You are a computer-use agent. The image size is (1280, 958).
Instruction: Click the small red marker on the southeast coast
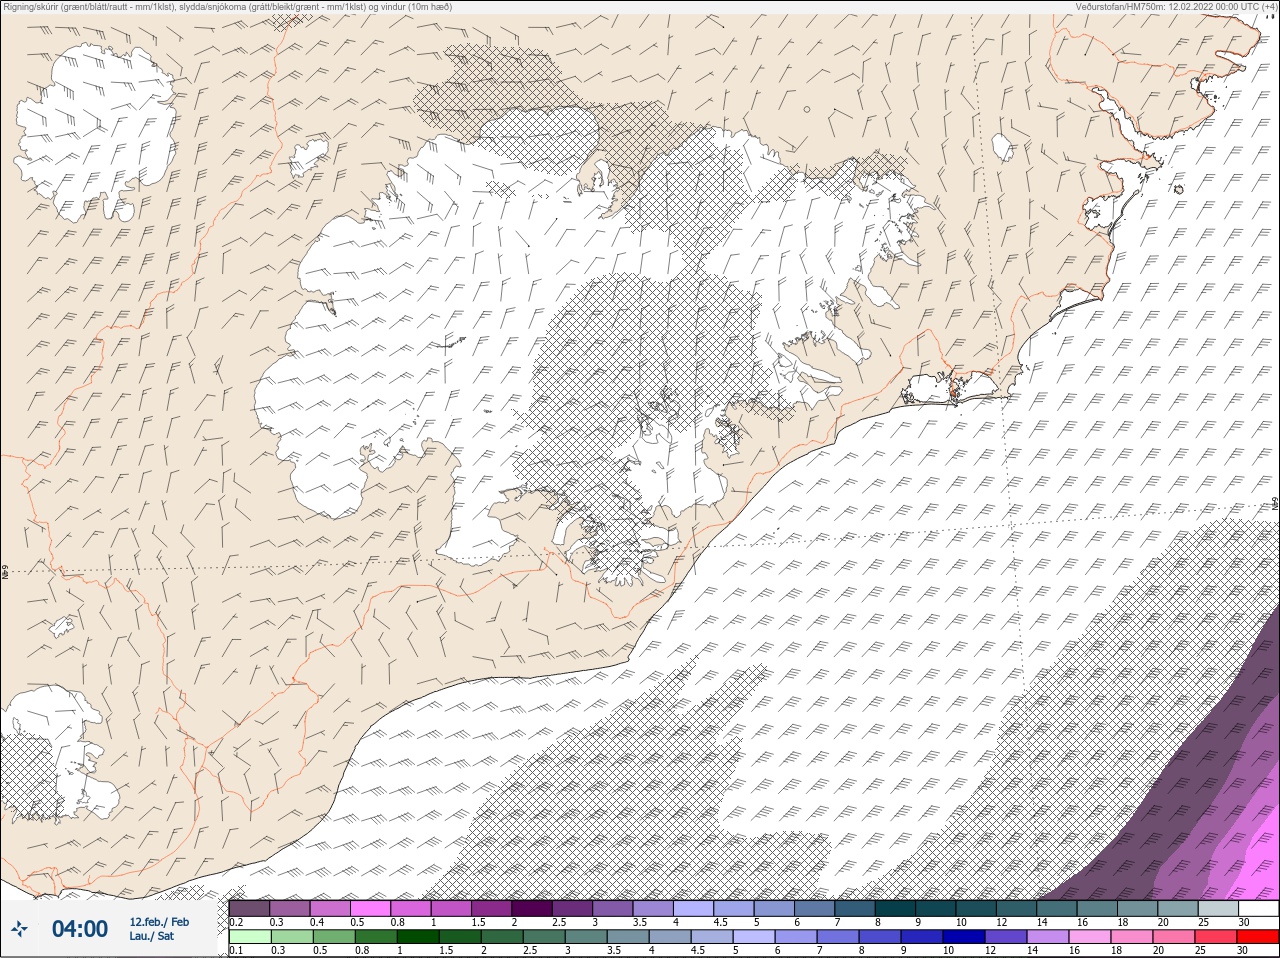click(x=953, y=394)
